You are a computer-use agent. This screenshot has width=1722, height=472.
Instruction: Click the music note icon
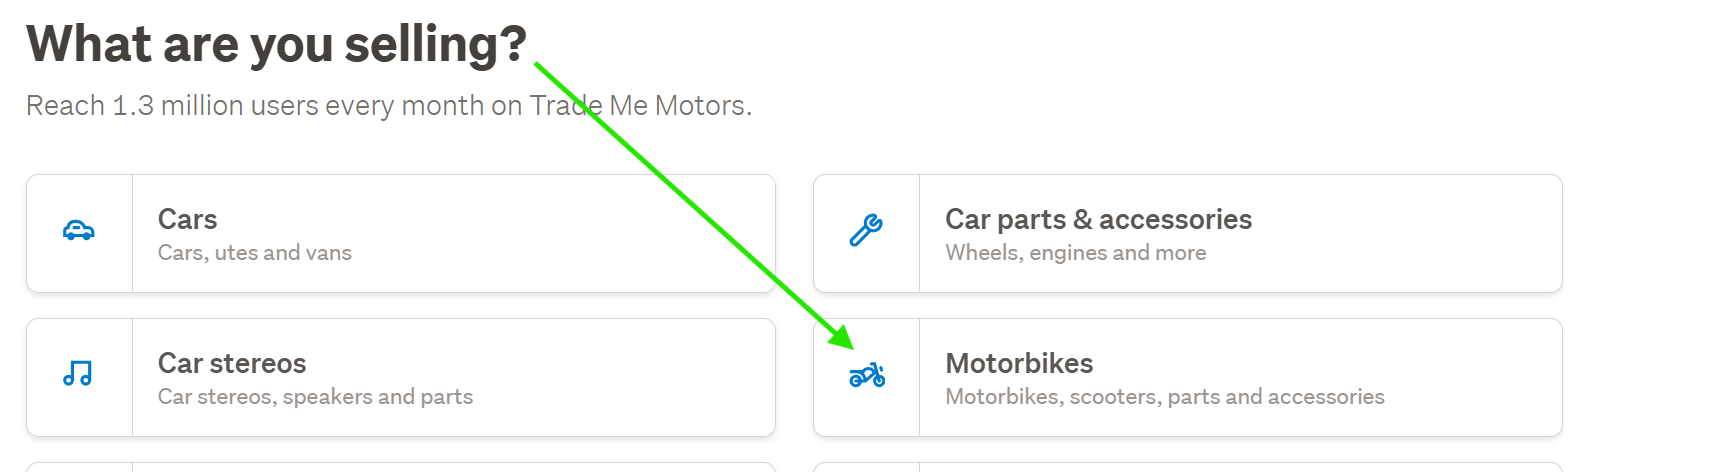78,374
